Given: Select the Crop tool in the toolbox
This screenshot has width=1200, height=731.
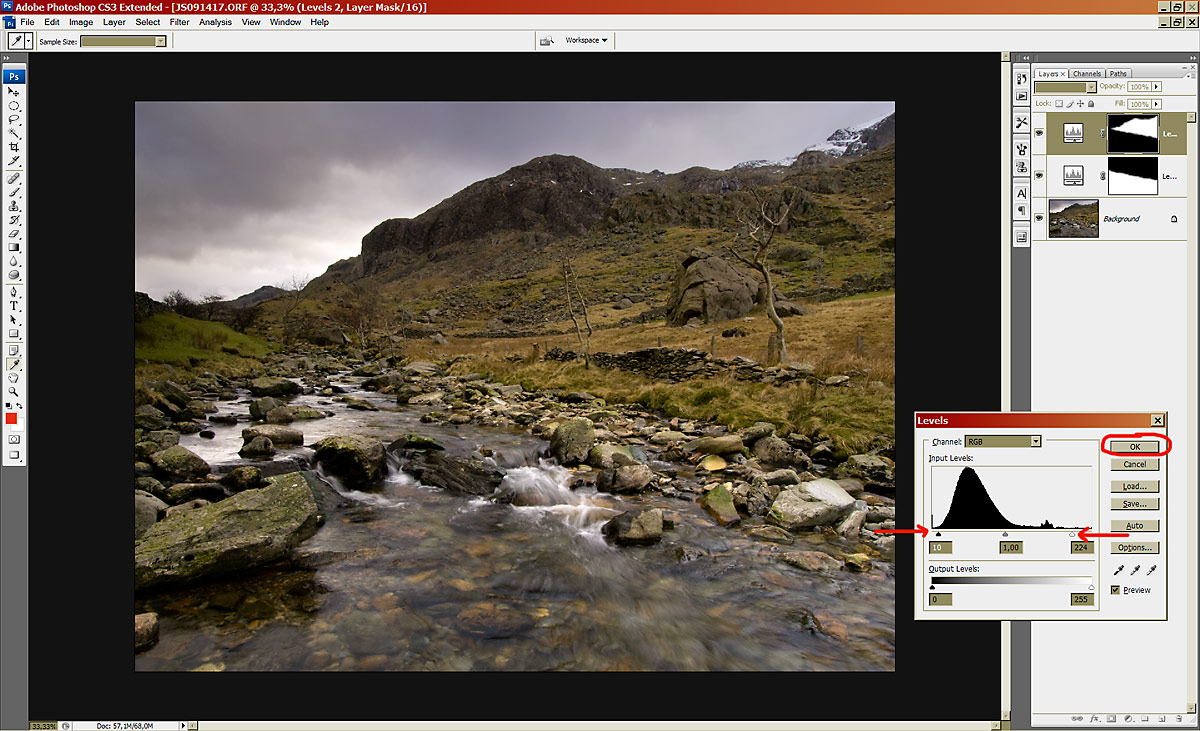Looking at the screenshot, I should (14, 147).
